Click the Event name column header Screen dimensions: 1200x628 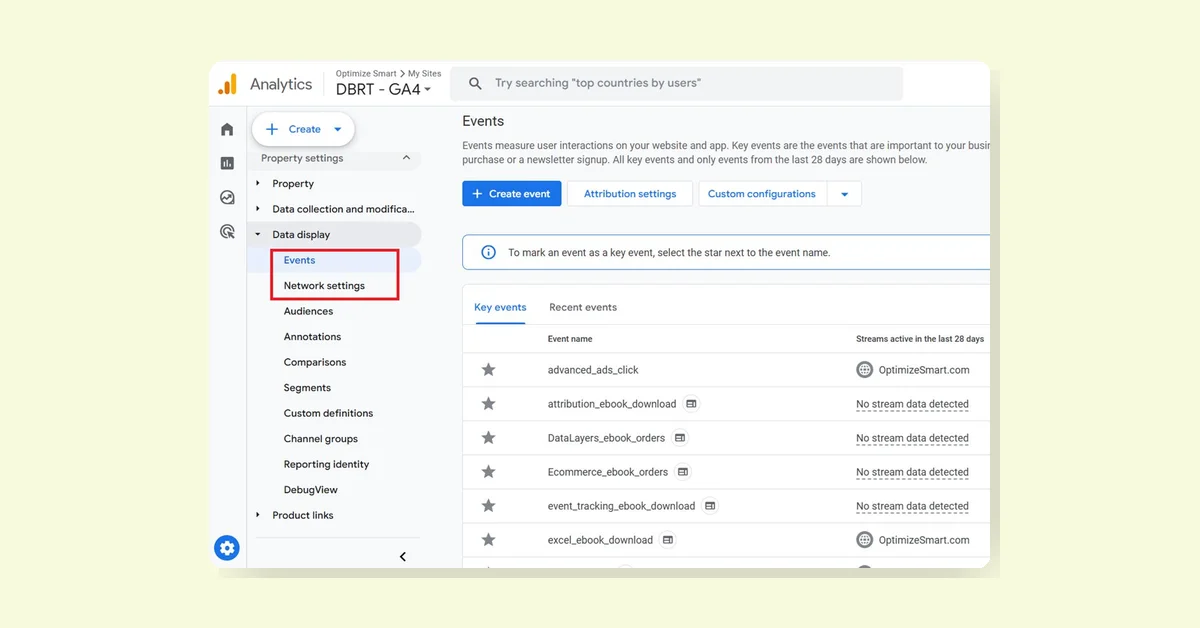pos(570,339)
